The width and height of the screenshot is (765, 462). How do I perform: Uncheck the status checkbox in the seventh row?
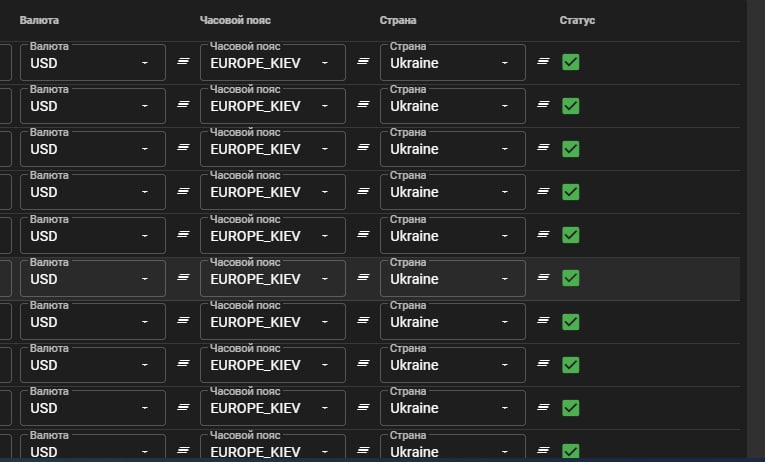(571, 321)
